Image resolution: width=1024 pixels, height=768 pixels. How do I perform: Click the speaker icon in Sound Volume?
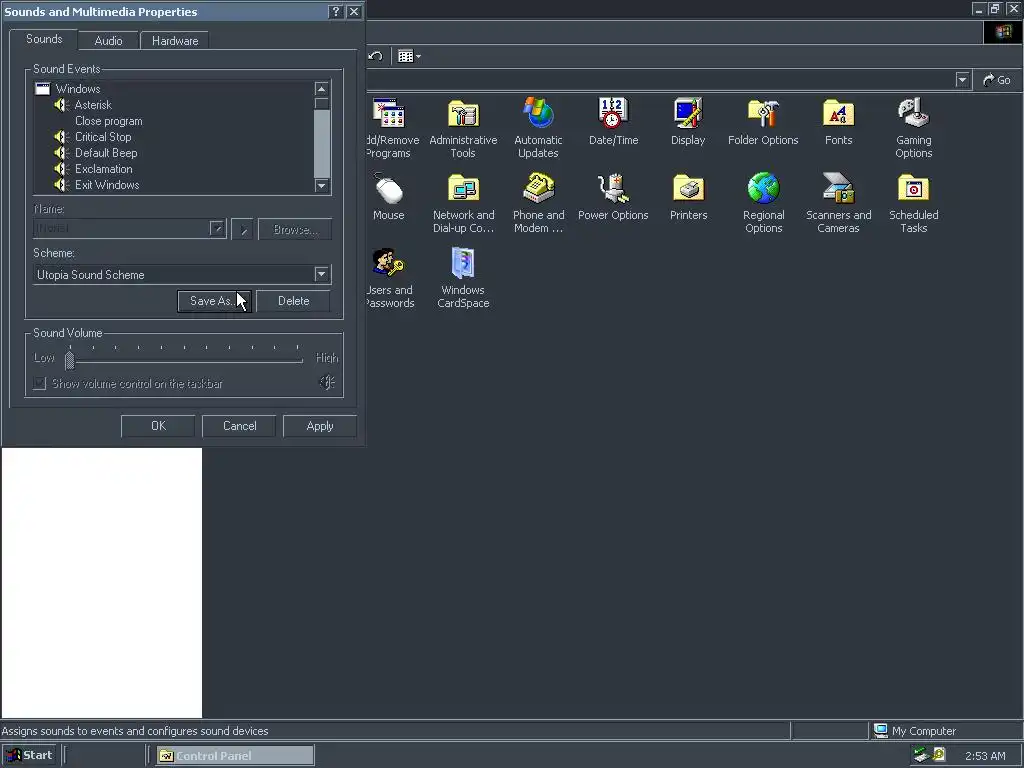pyautogui.click(x=327, y=383)
